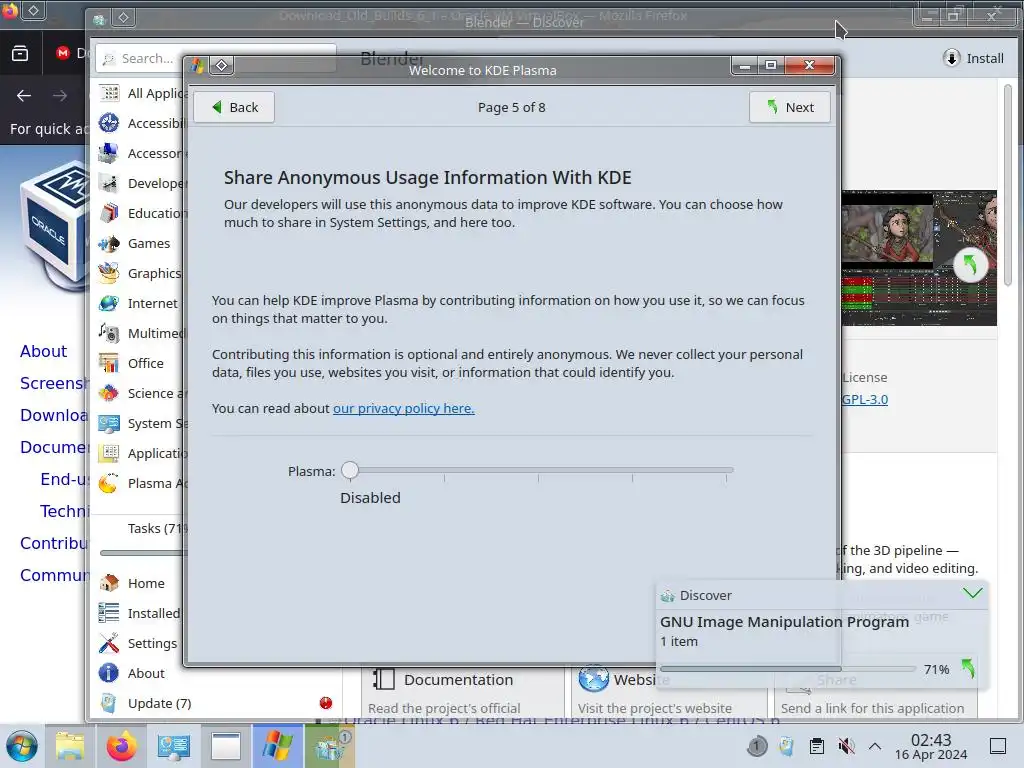1024x768 pixels.
Task: Open the privacy policy link
Action: click(404, 408)
